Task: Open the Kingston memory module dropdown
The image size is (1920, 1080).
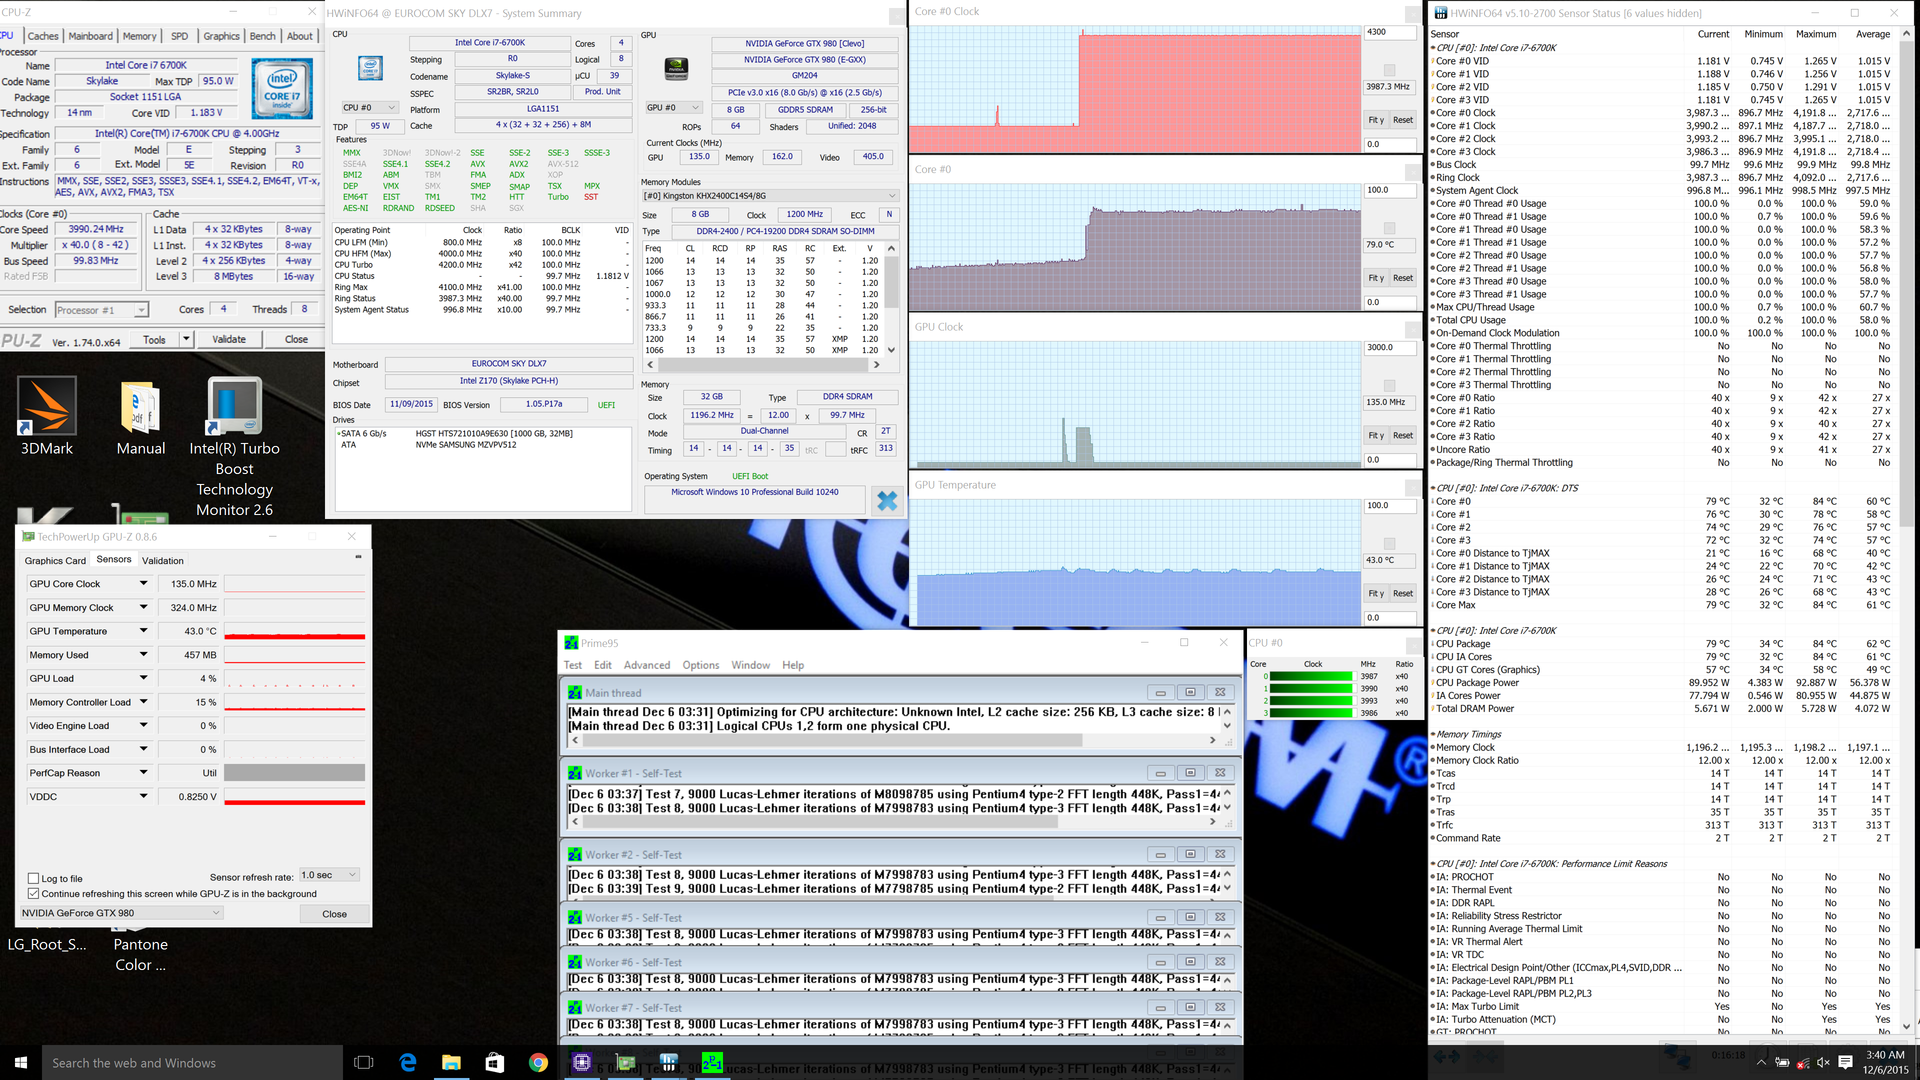Action: (x=770, y=196)
